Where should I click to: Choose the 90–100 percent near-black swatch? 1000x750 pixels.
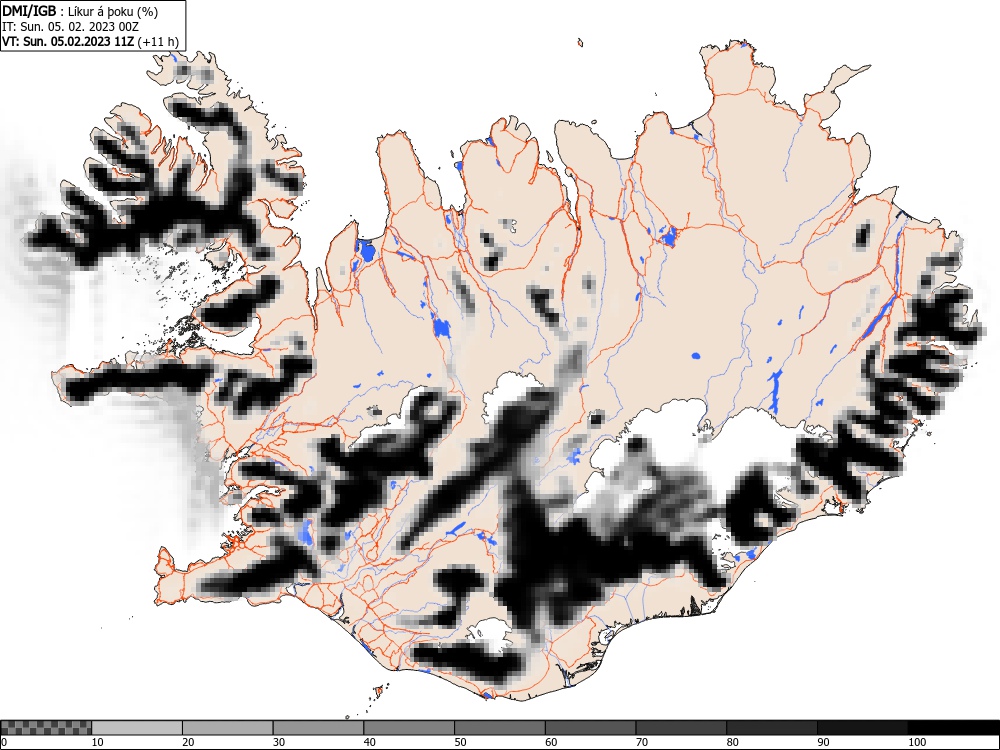tap(862, 728)
